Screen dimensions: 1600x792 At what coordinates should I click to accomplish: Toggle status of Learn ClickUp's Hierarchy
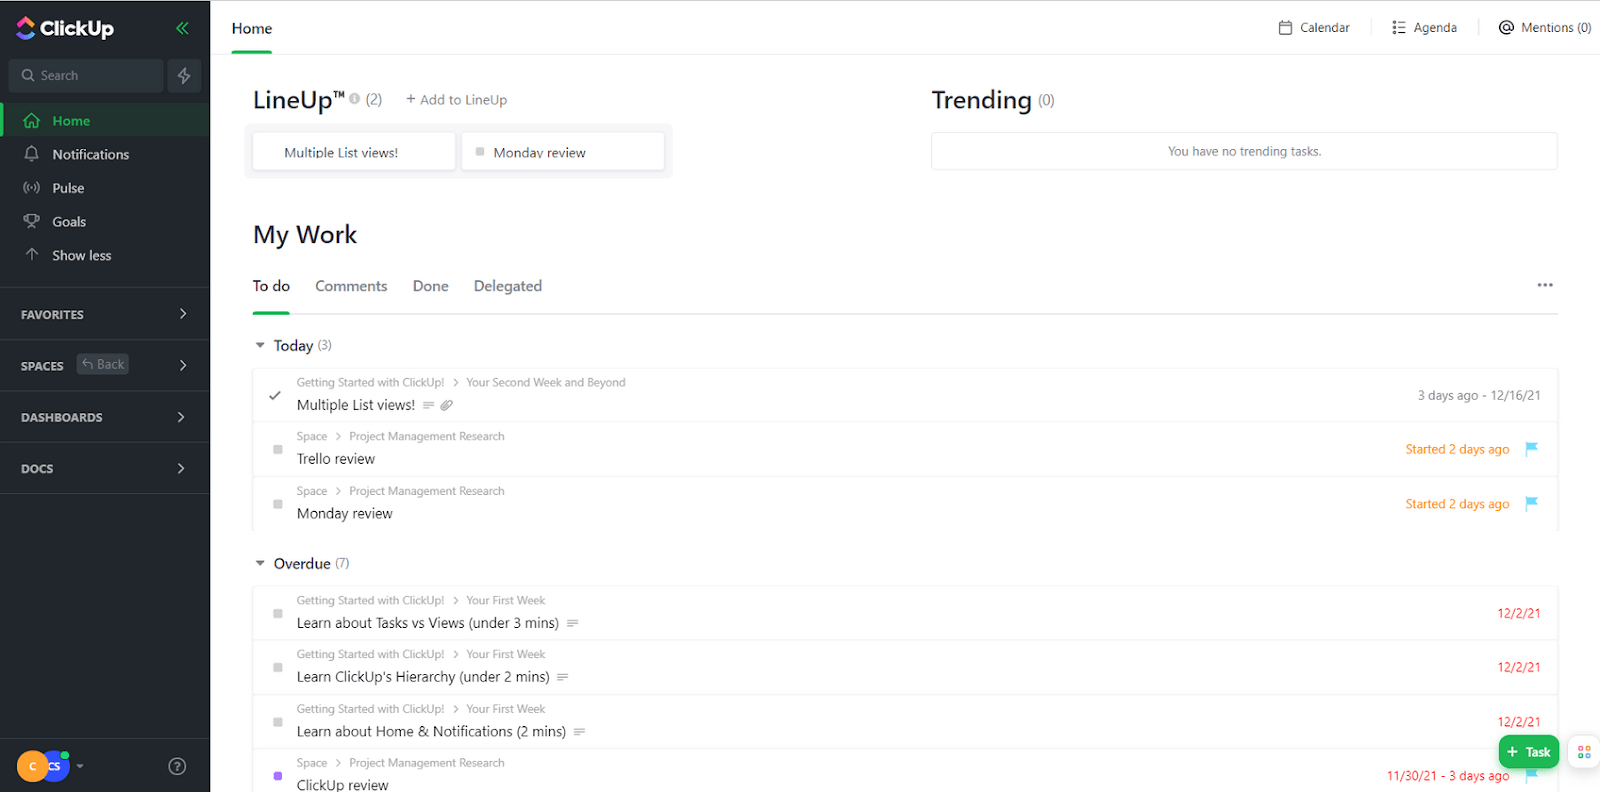[278, 667]
